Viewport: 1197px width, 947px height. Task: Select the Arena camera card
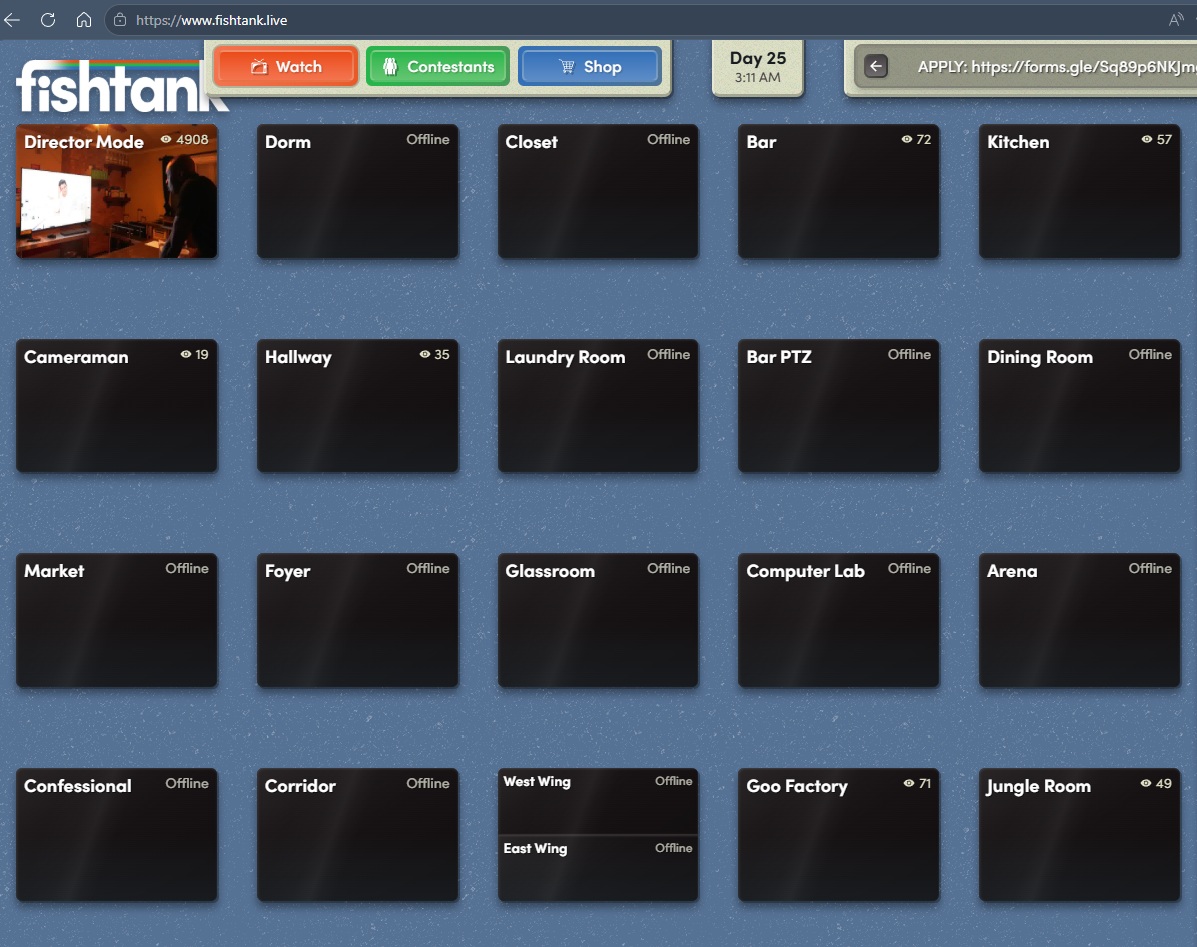(x=1079, y=620)
